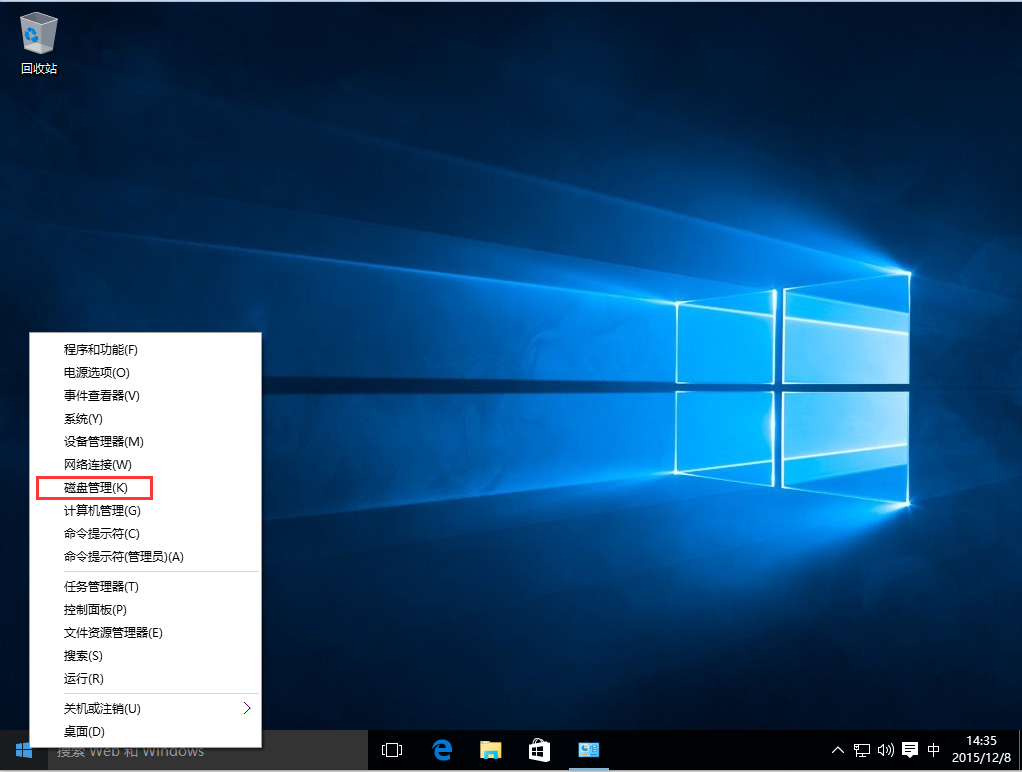Click the search Web and Windows box

207,751
